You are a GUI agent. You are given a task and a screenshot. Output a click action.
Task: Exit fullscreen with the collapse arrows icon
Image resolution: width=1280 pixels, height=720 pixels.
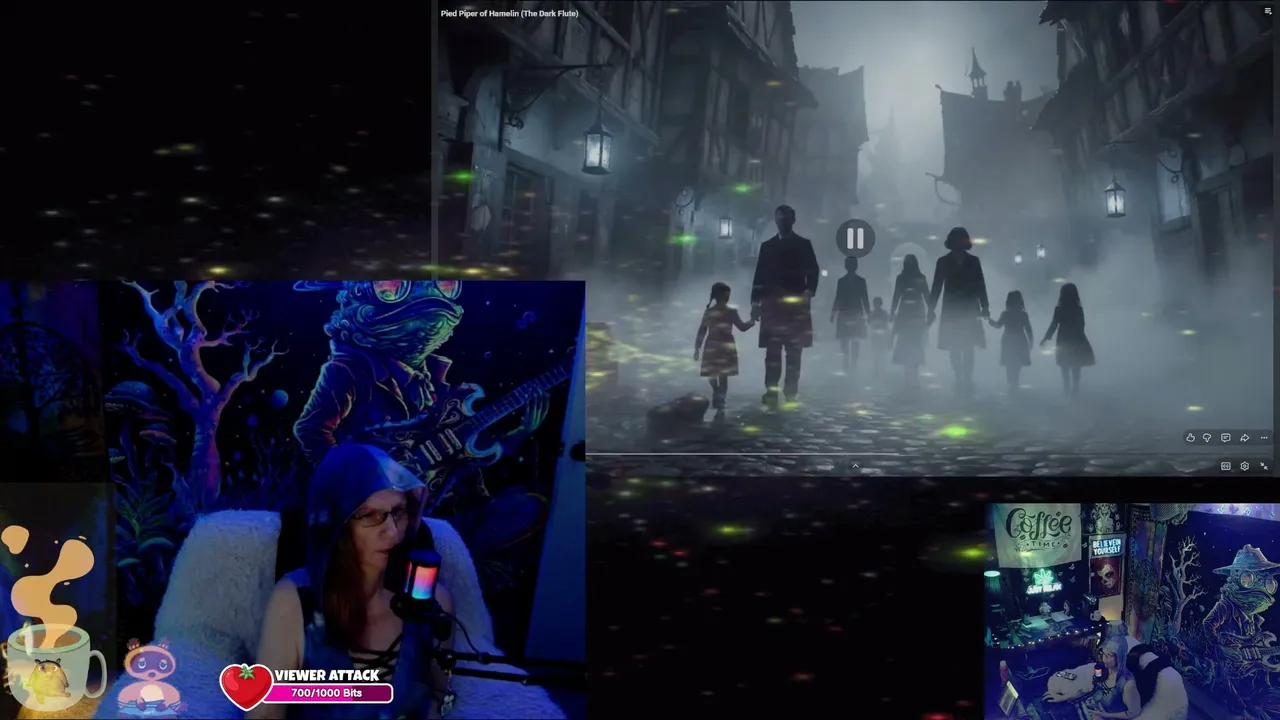coord(1264,466)
